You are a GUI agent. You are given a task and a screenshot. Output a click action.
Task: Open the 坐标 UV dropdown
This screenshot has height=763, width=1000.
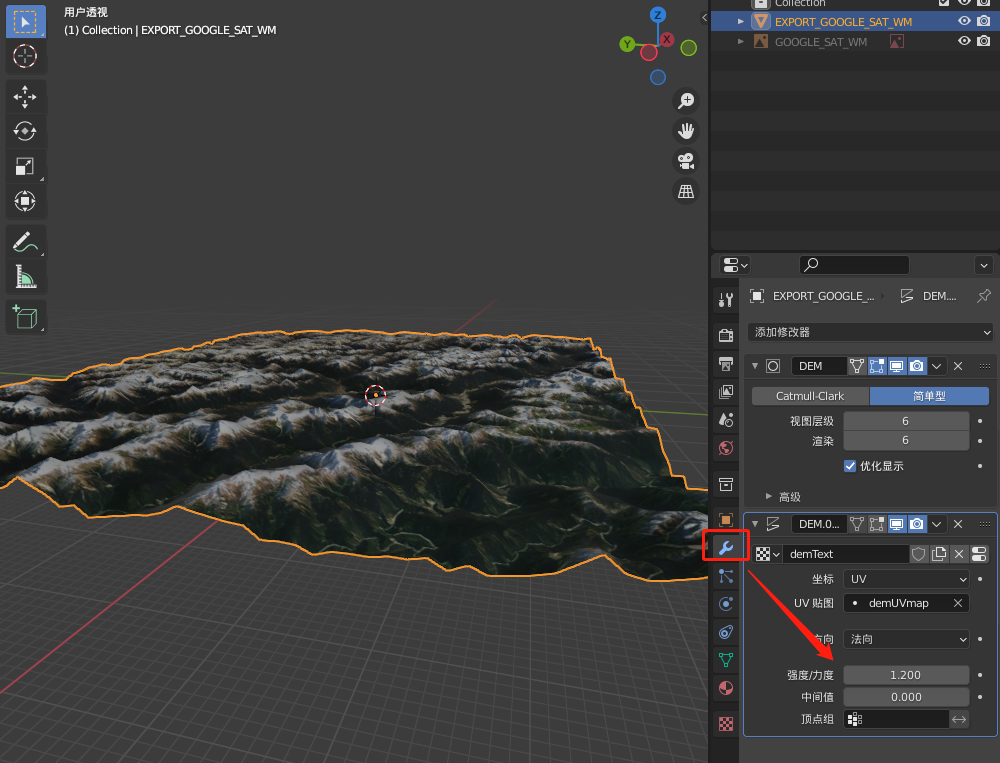[906, 579]
